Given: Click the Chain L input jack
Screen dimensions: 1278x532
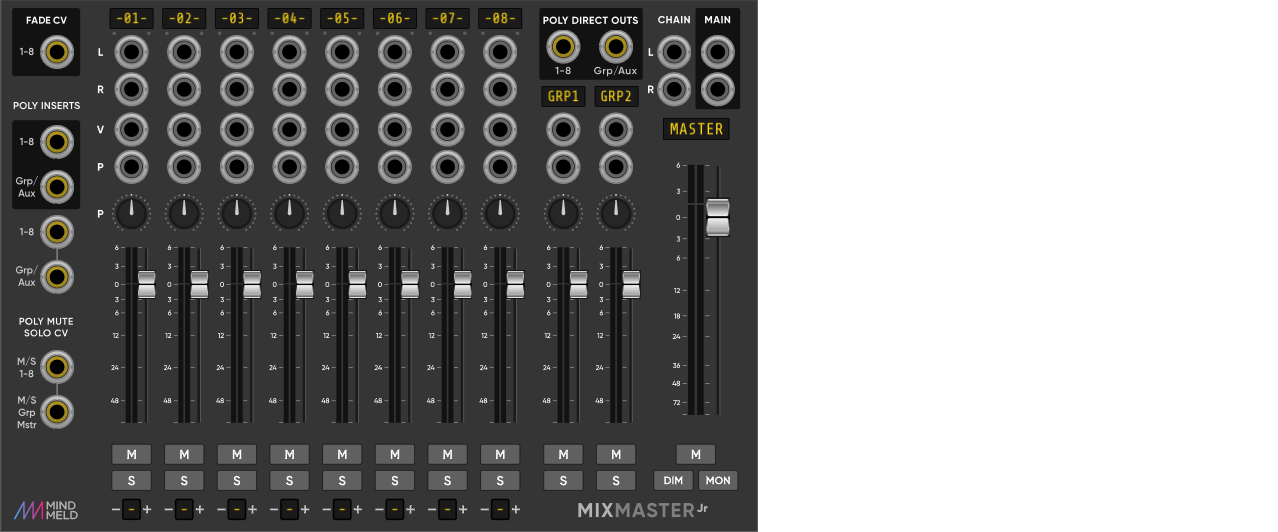Looking at the screenshot, I should pos(674,52).
